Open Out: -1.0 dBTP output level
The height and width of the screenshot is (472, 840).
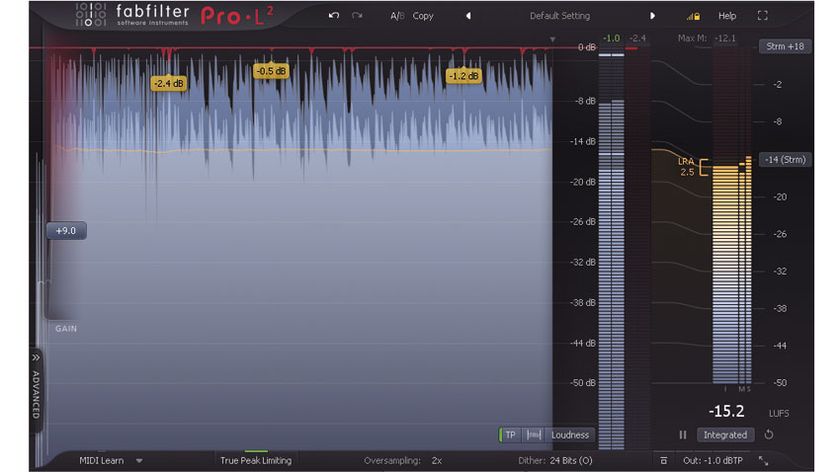pyautogui.click(x=712, y=460)
